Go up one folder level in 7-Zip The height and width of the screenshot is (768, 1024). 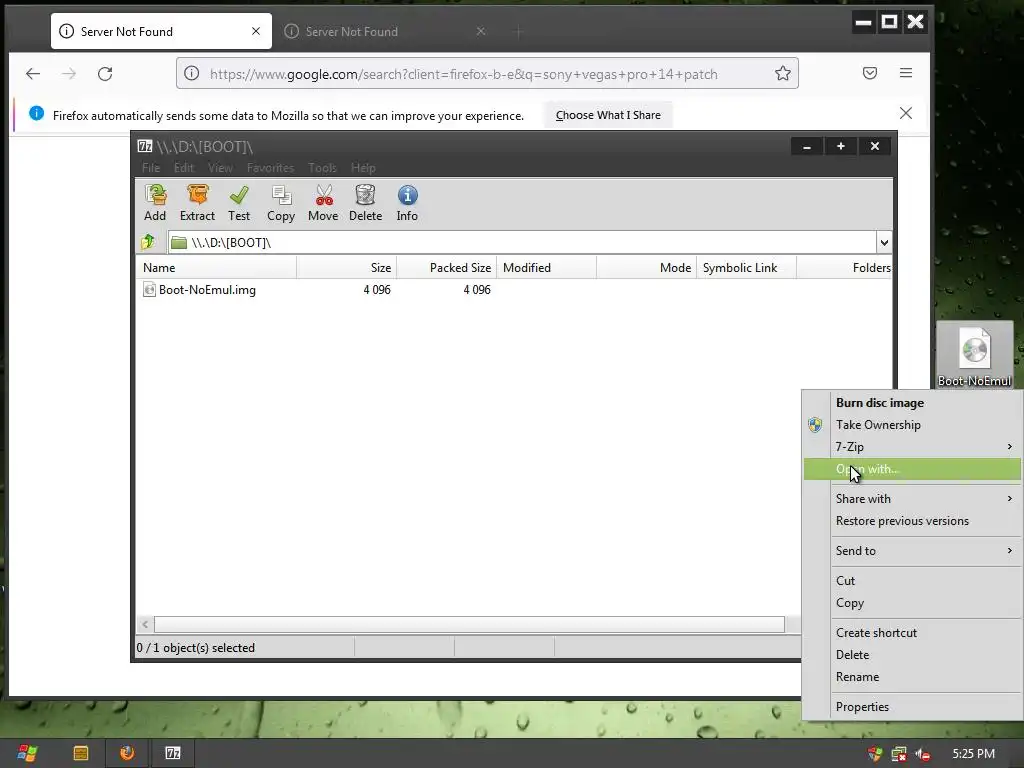tap(148, 242)
